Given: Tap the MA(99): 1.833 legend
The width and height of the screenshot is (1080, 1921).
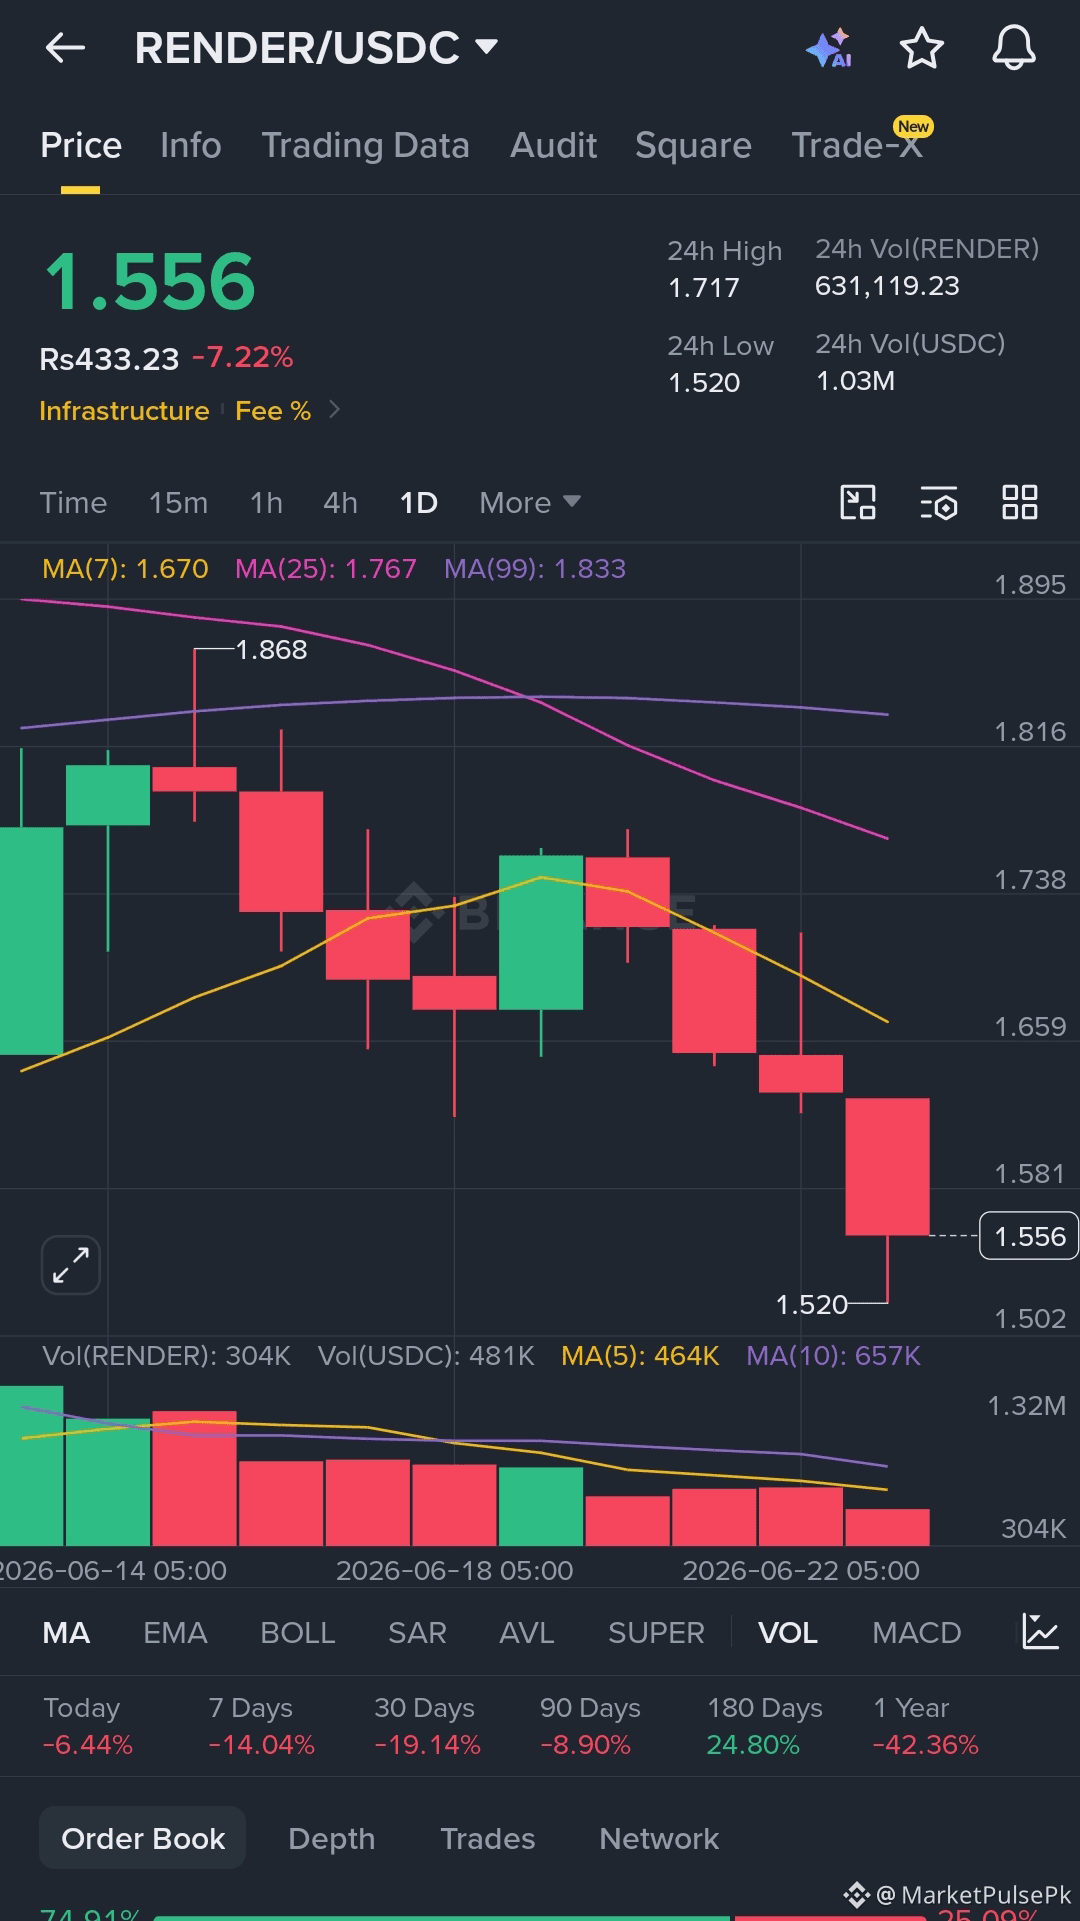Looking at the screenshot, I should pyautogui.click(x=535, y=568).
